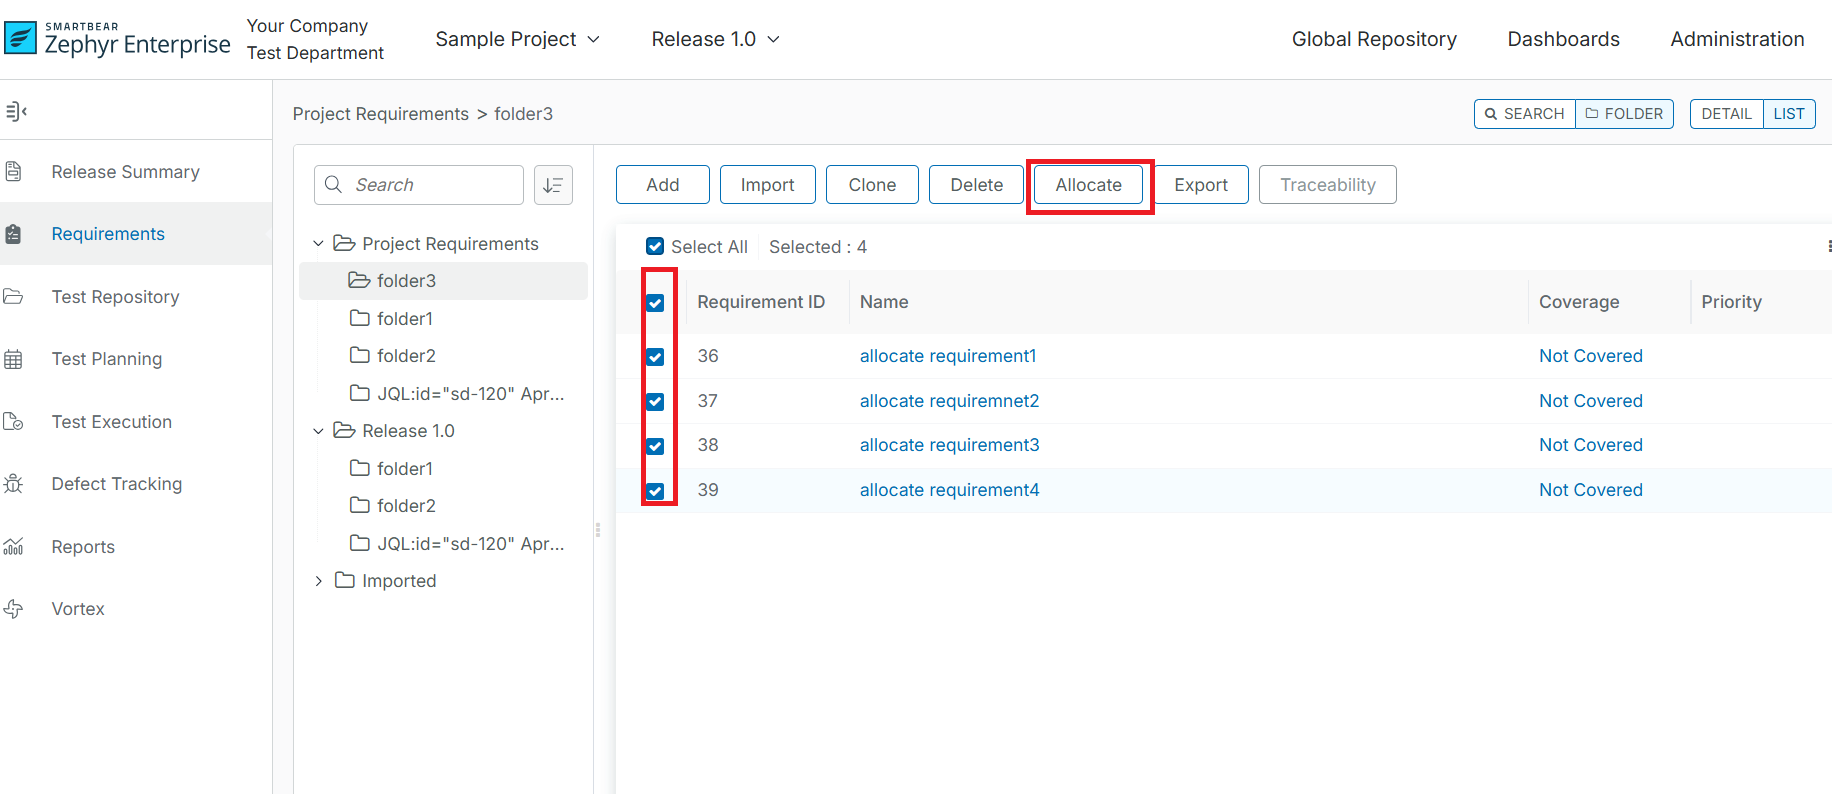Screen dimensions: 1832x794
Task: Switch to DETAIL view tab
Action: pyautogui.click(x=1726, y=114)
